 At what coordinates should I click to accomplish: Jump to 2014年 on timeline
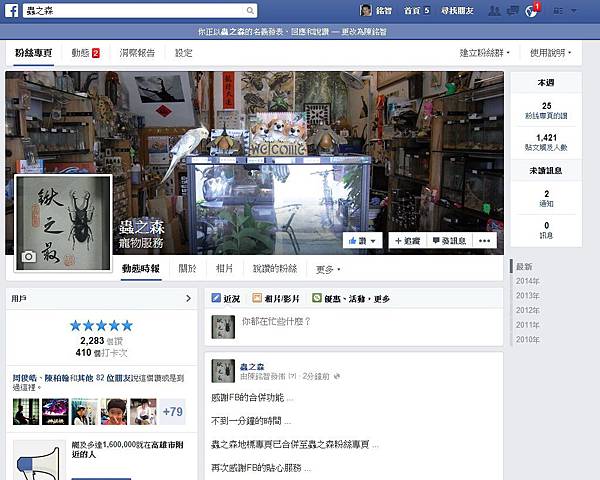point(527,281)
